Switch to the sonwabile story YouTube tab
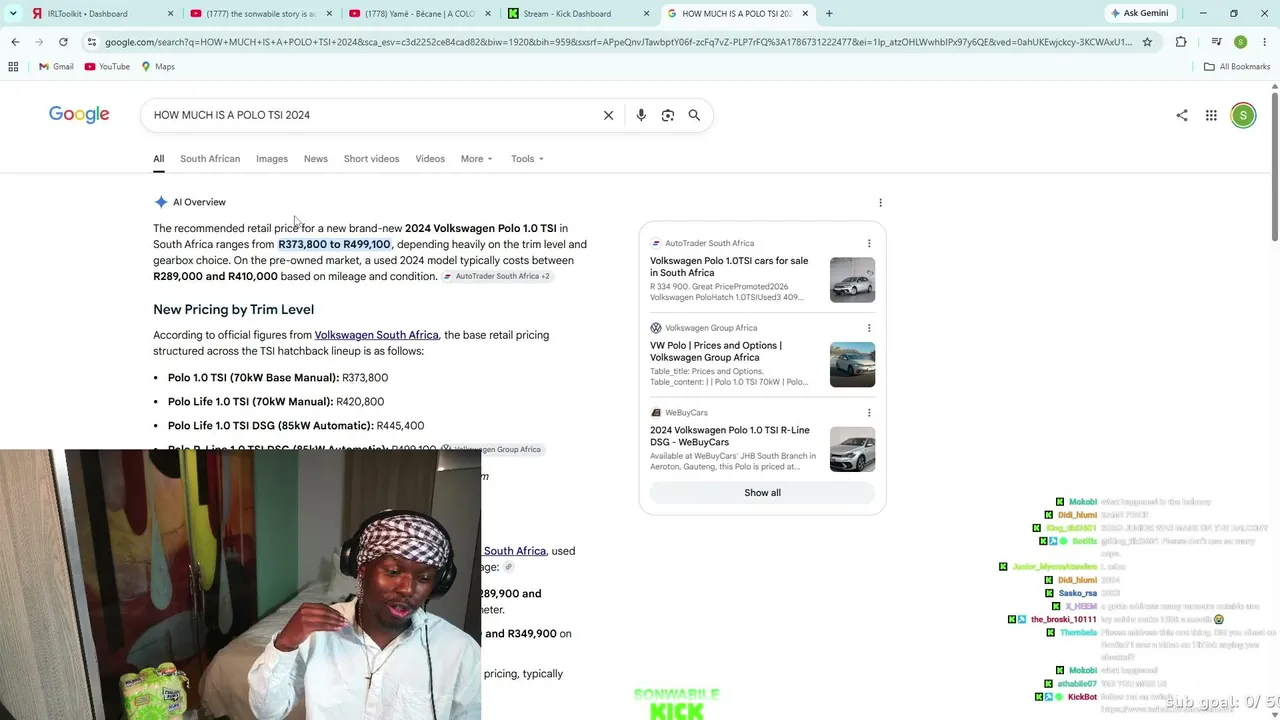 pos(260,14)
